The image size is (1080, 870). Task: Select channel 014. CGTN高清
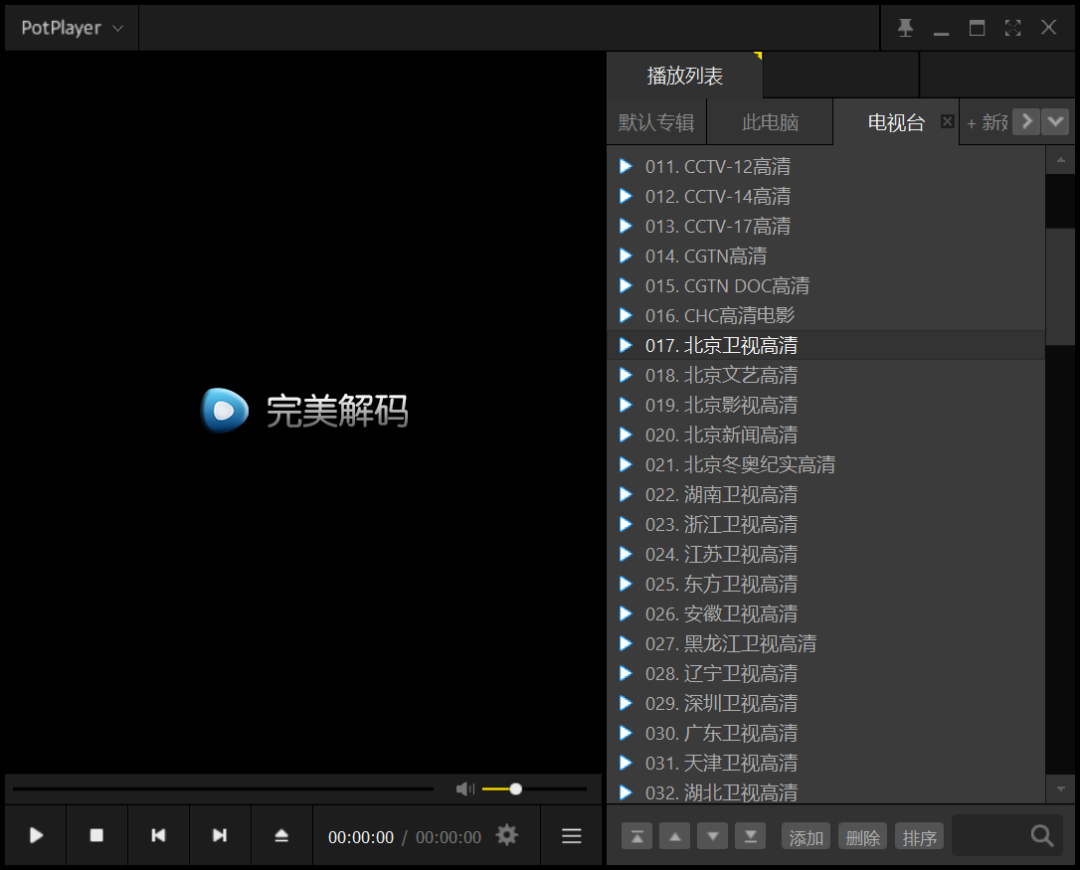tap(827, 256)
